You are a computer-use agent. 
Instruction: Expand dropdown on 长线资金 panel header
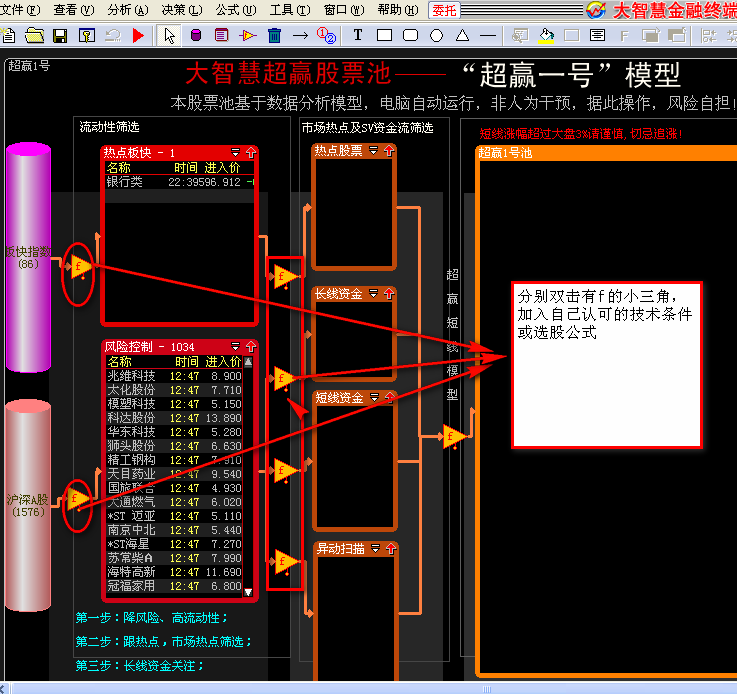pyautogui.click(x=374, y=294)
